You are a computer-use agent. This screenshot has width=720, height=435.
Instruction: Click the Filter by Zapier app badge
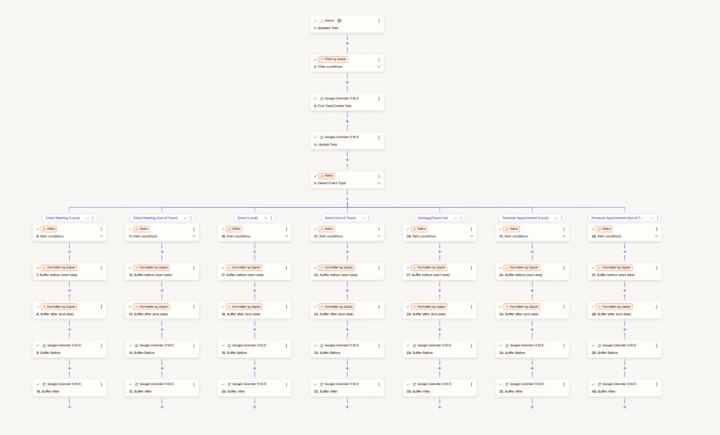point(333,59)
